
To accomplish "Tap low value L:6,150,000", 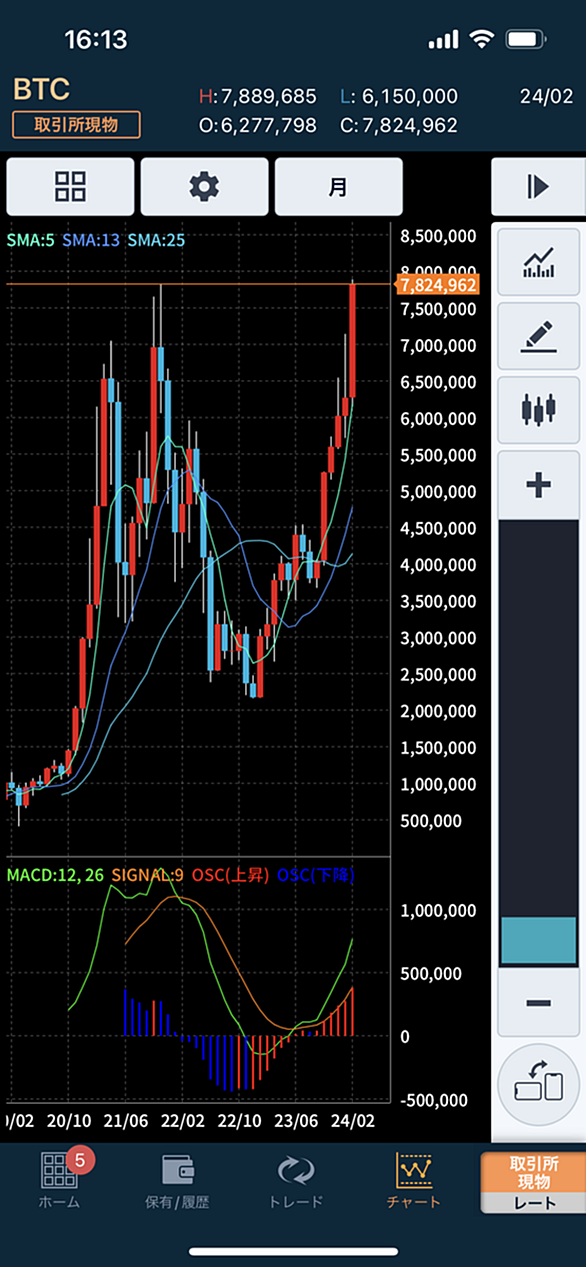I will 398,97.
